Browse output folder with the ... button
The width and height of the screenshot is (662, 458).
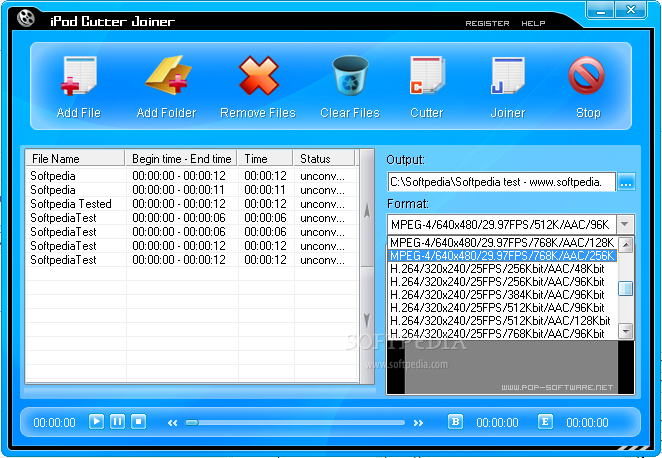coord(627,182)
